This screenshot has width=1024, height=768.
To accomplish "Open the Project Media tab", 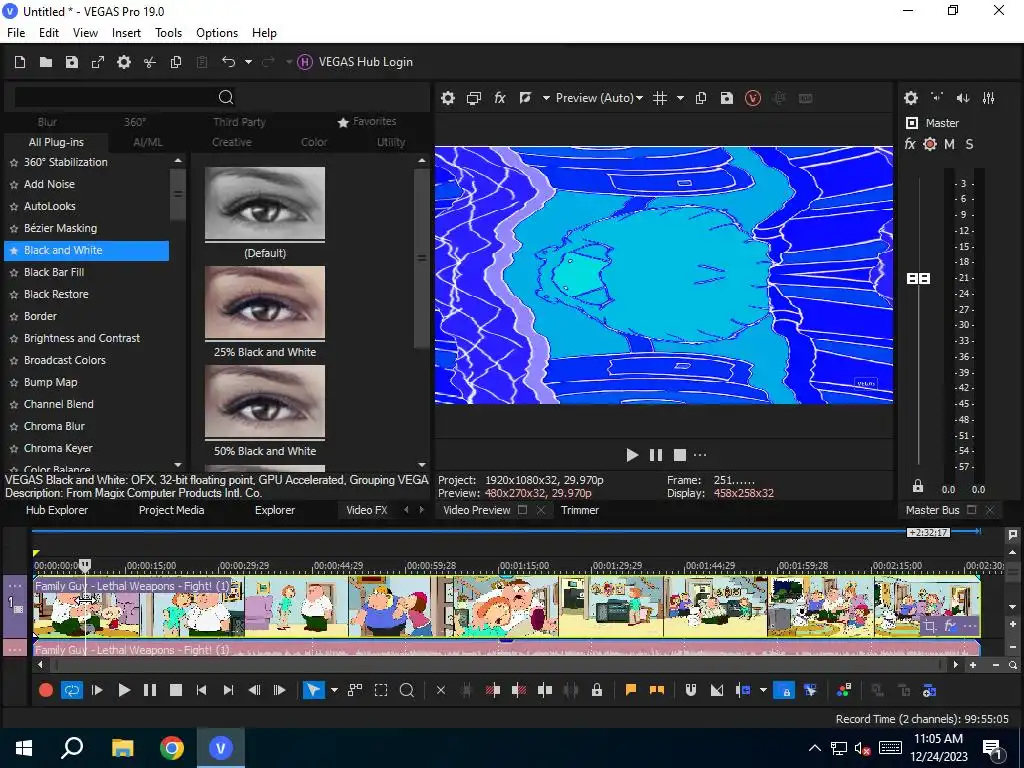I will pos(172,510).
